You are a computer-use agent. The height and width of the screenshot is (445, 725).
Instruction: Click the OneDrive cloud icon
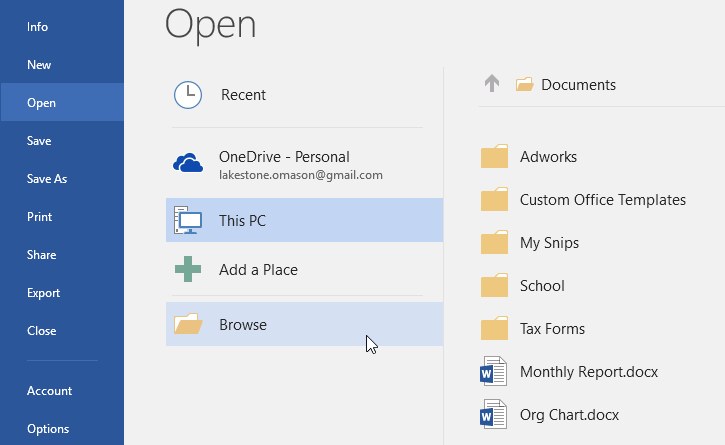(188, 164)
